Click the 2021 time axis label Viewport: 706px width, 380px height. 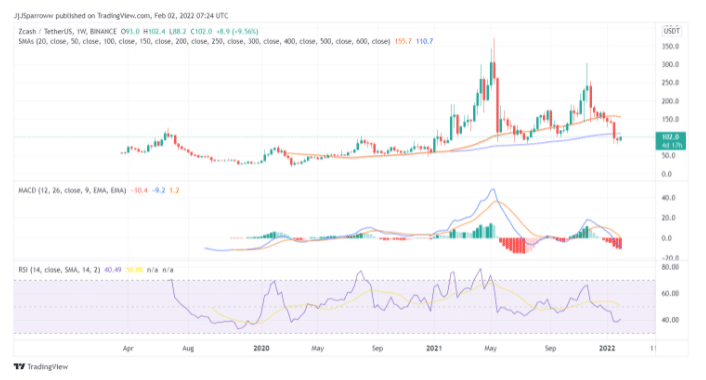pyautogui.click(x=434, y=348)
